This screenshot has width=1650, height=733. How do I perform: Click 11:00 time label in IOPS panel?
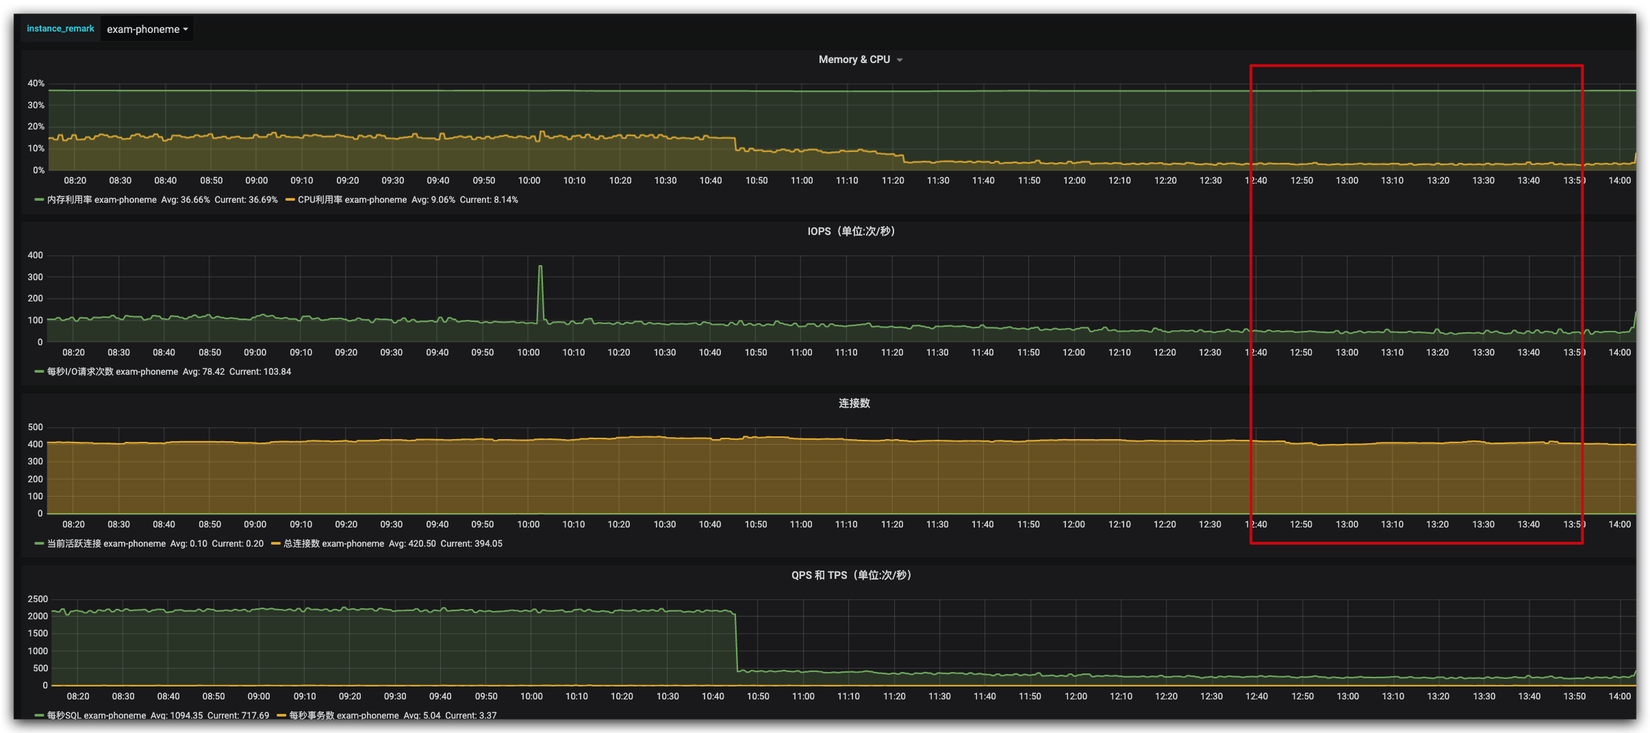(801, 353)
